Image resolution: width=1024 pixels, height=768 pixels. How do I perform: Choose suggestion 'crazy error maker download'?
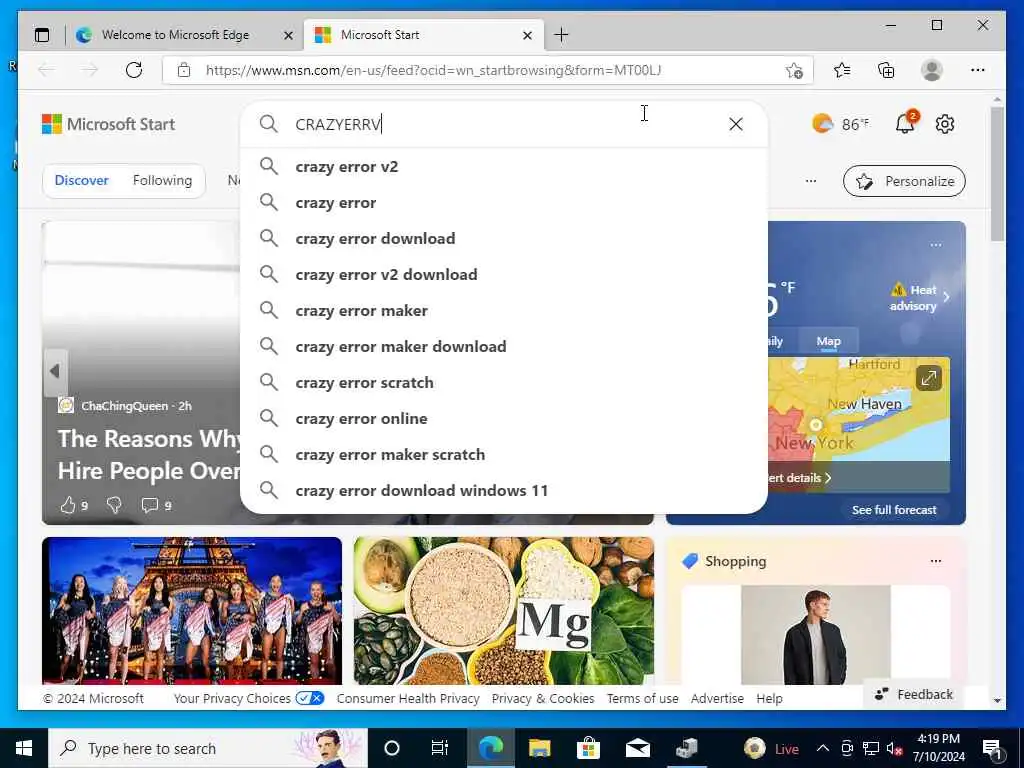click(x=504, y=346)
